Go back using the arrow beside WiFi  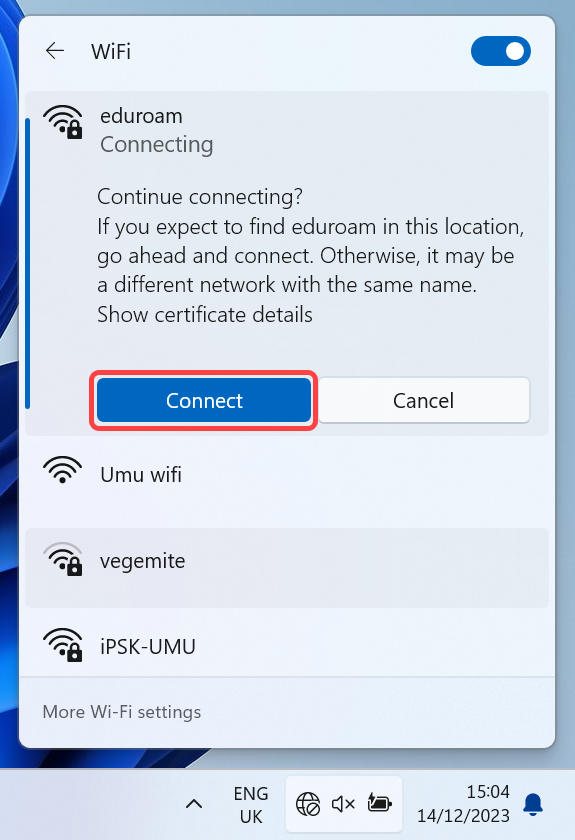point(55,51)
